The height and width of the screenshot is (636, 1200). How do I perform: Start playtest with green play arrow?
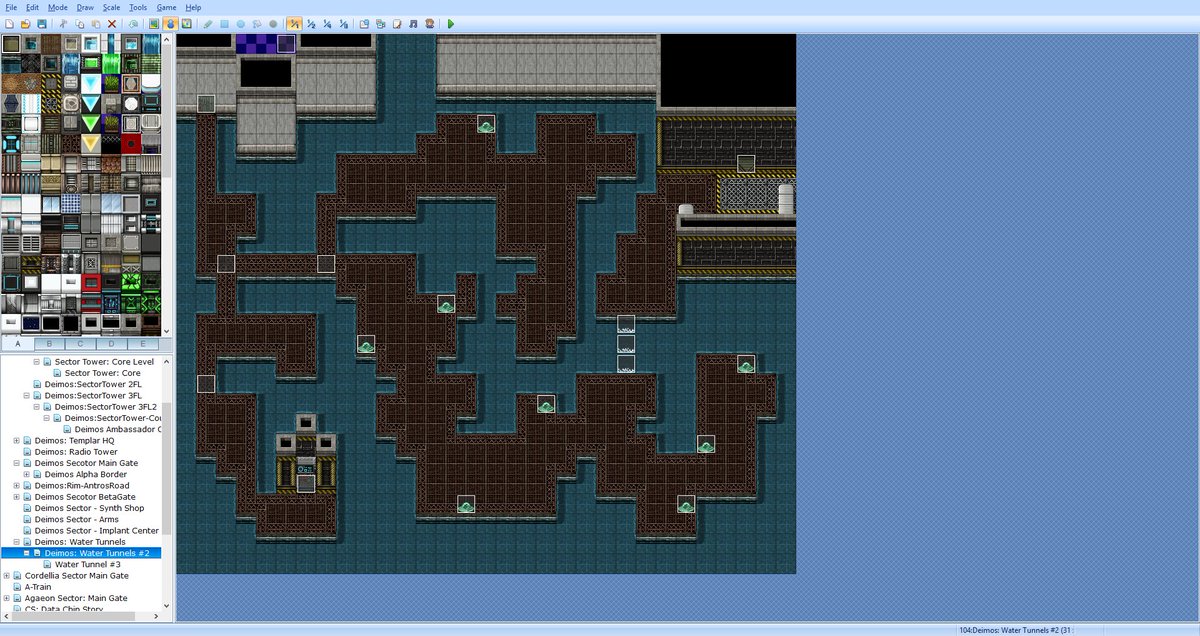pos(451,23)
